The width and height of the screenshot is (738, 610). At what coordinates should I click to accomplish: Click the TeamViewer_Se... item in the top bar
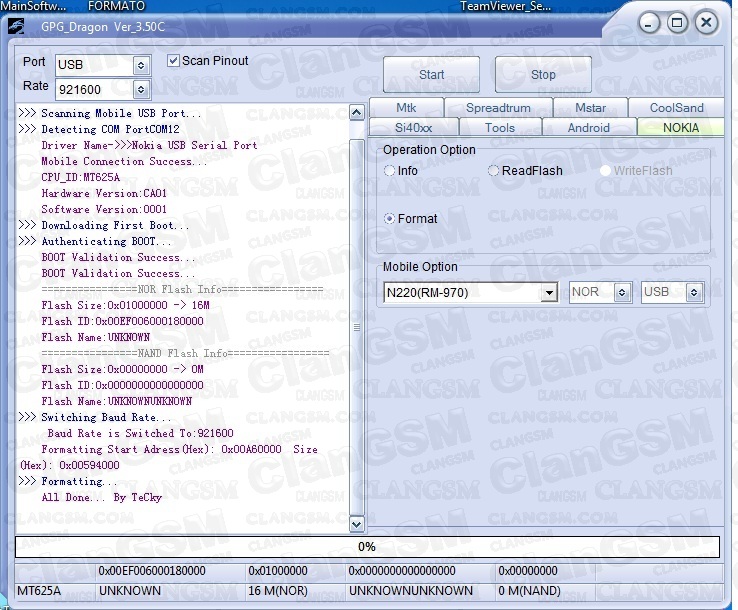[505, 6]
